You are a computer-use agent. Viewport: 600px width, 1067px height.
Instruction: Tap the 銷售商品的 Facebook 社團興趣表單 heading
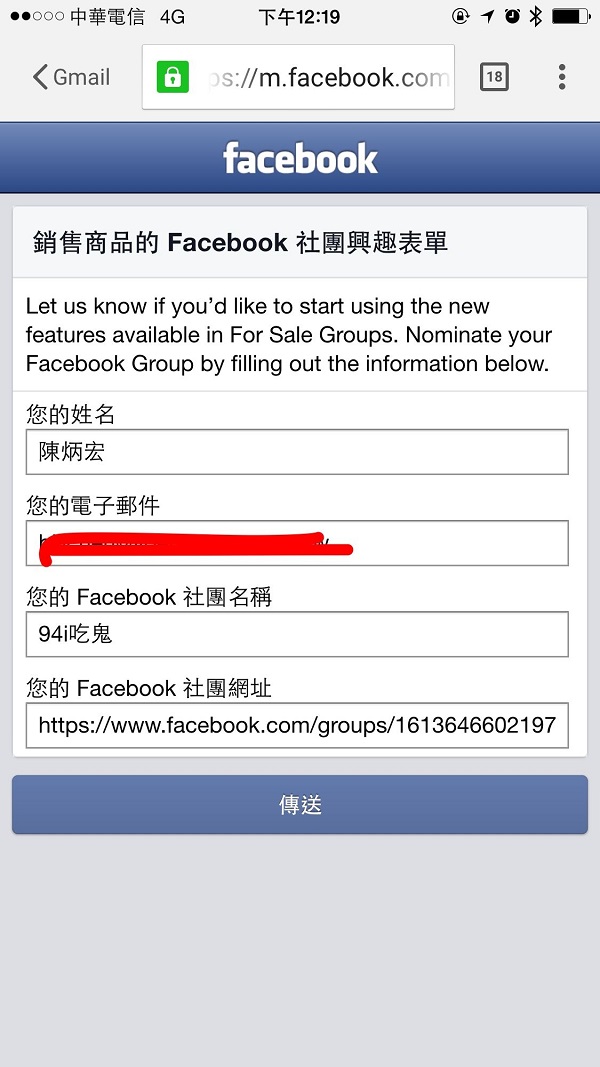(240, 242)
